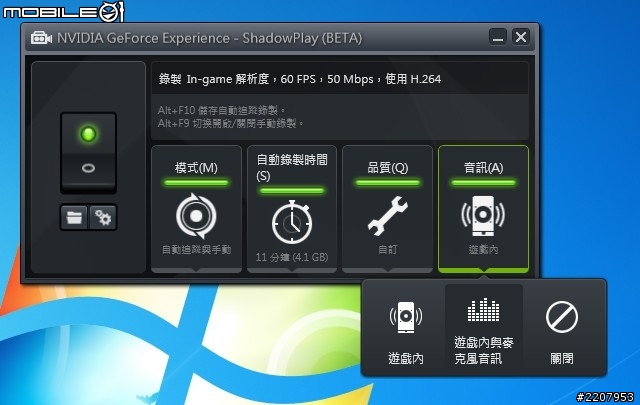The image size is (640, 405).
Task: Click the Alt+F9 shortcut hint text
Action: pyautogui.click(x=231, y=123)
